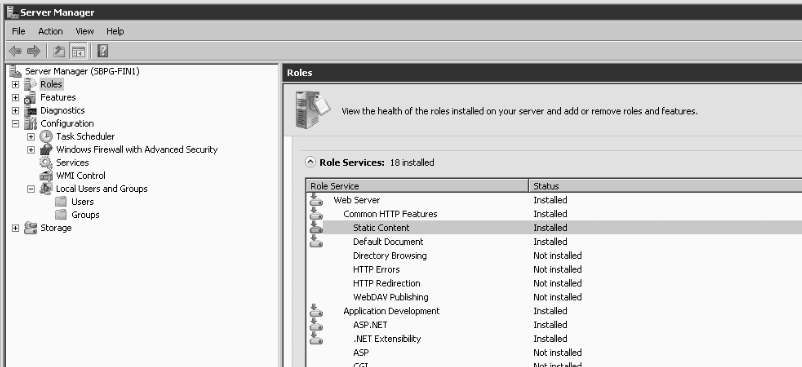Click the Forward arrow toolbar icon
The height and width of the screenshot is (367, 802).
pos(34,51)
